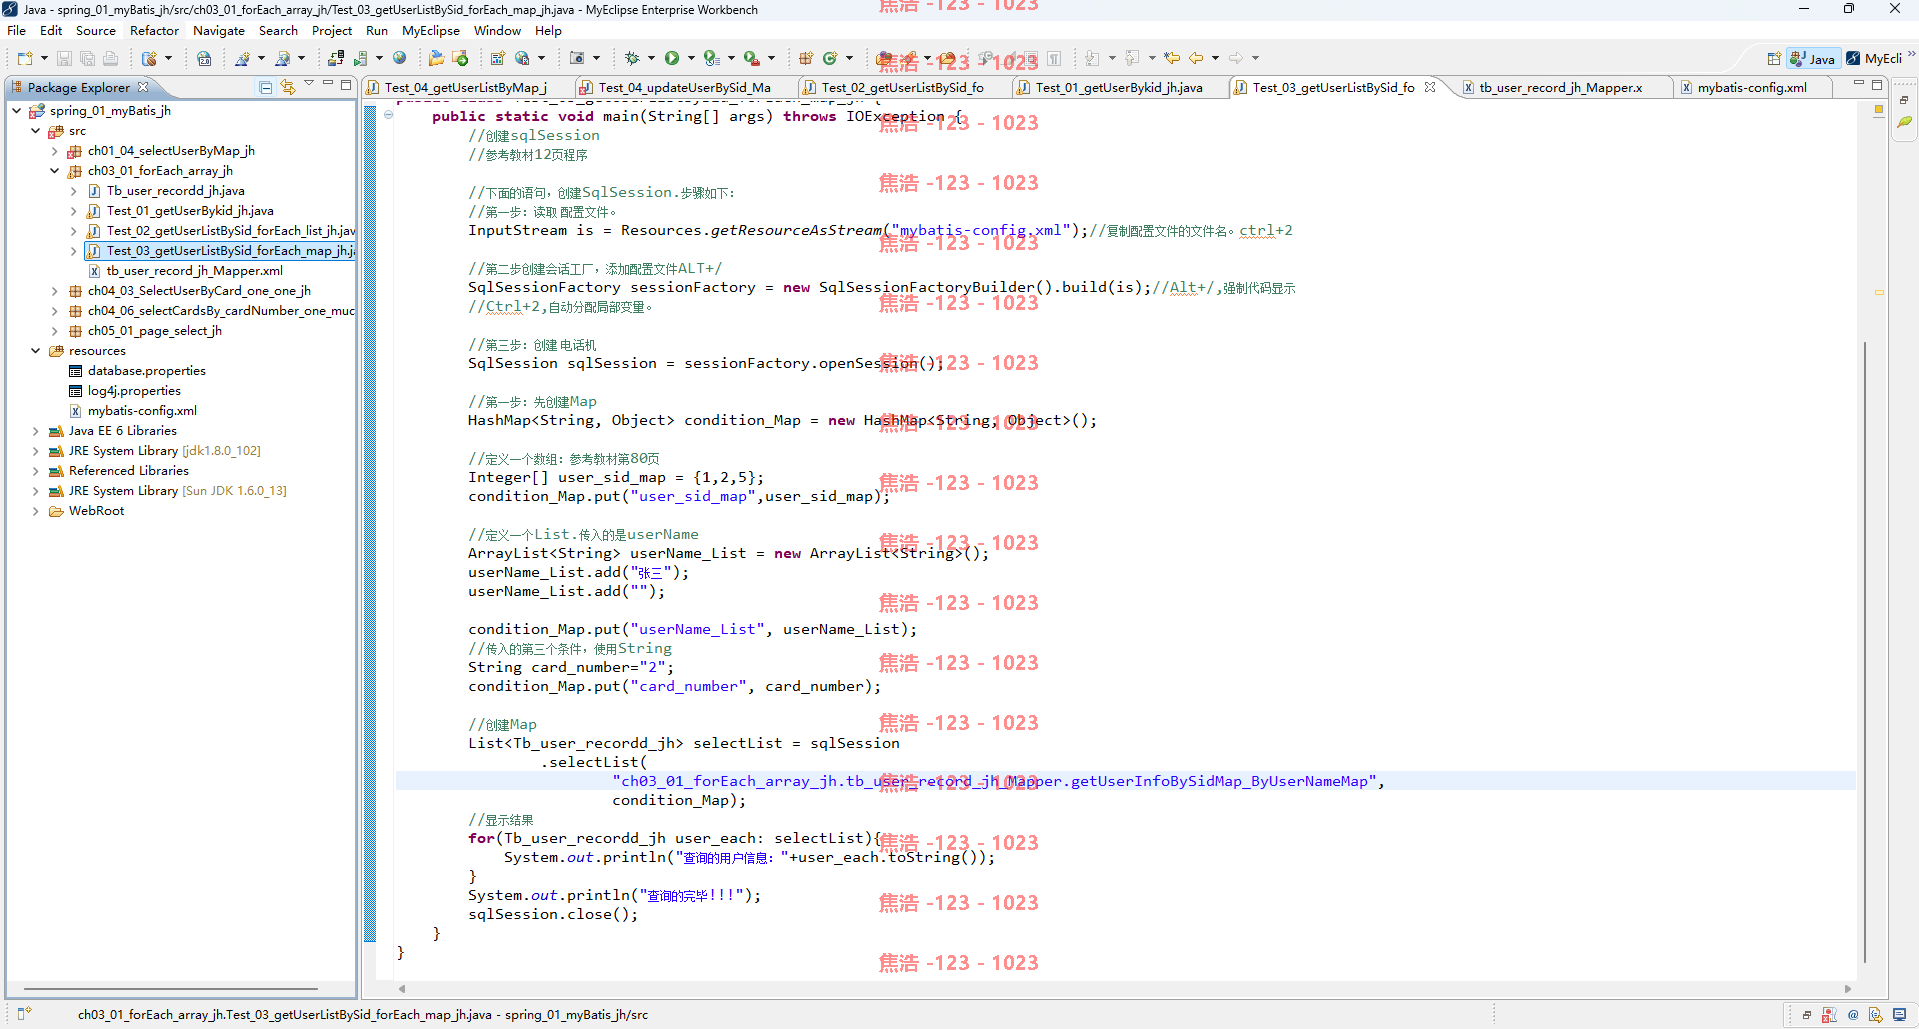Click the open folder toolbar icon

437,58
